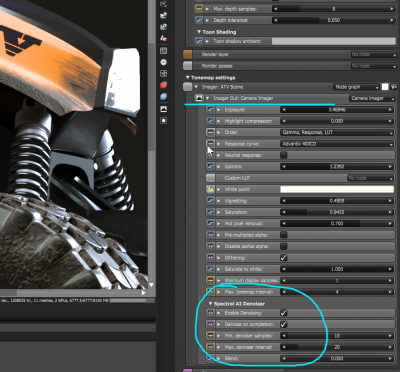Open the Camera imager type dropdown
400x372 pixels.
[372, 98]
